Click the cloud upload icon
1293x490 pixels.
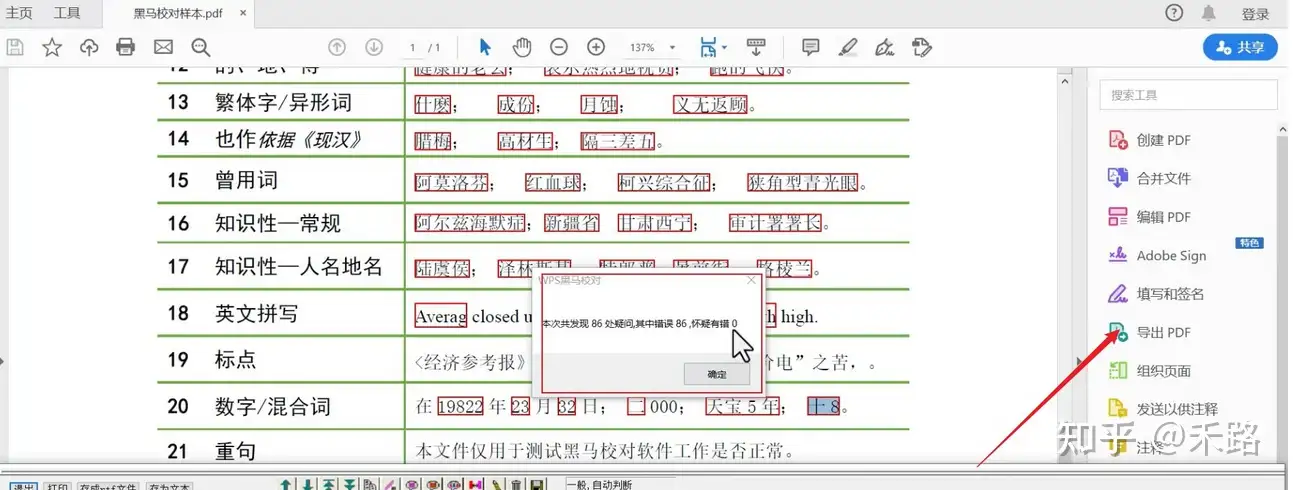point(89,47)
